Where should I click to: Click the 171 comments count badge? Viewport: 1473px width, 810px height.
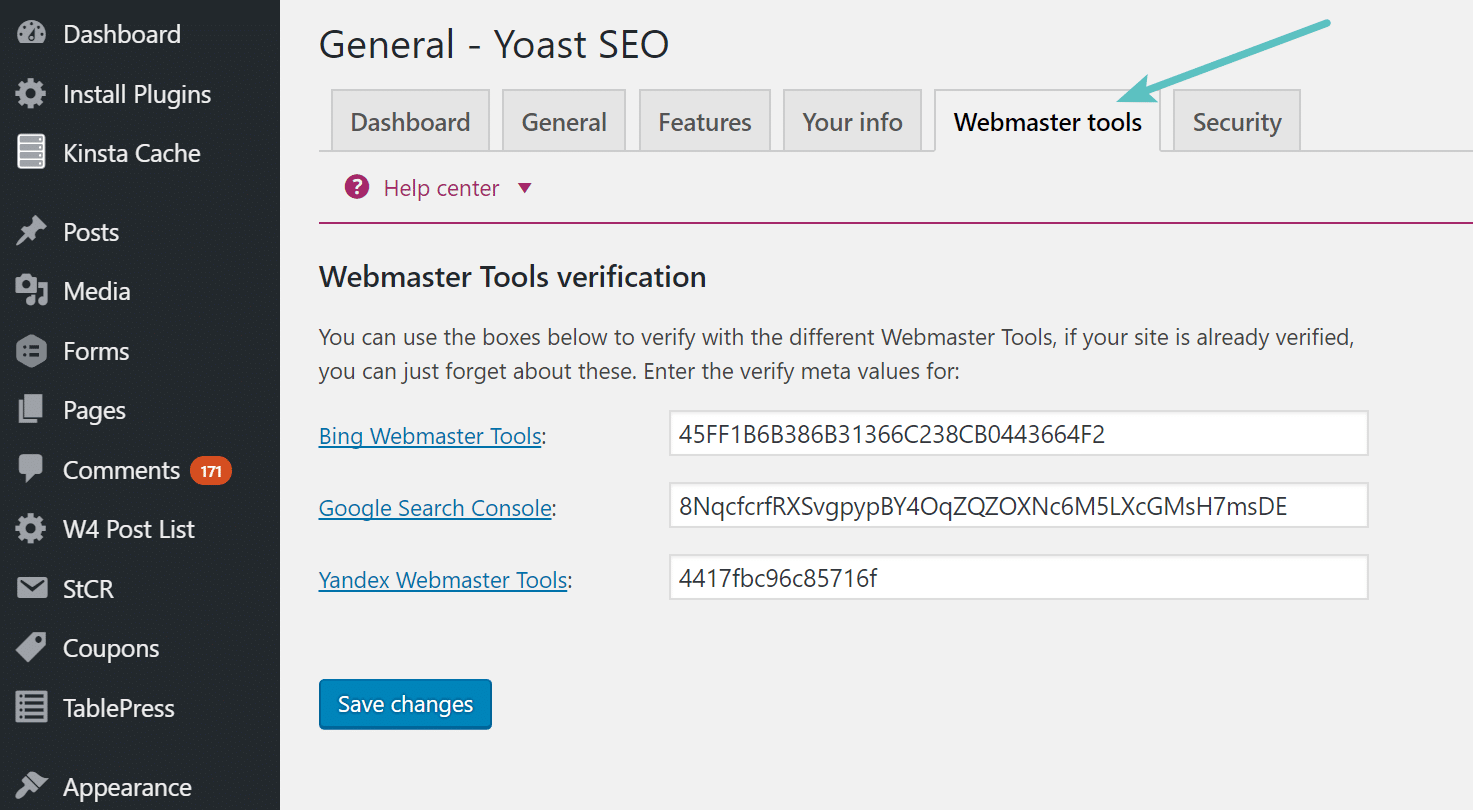[x=211, y=470]
